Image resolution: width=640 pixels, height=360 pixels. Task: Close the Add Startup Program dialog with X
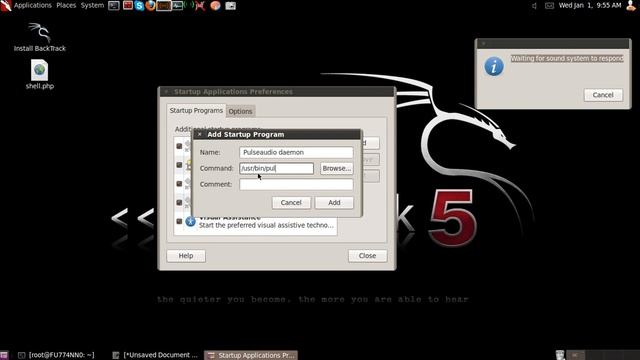coord(200,134)
